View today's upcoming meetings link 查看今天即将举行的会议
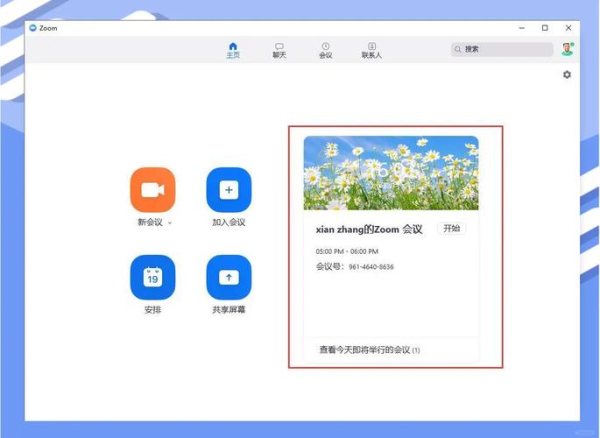Viewport: 600px width, 438px height. 370,350
